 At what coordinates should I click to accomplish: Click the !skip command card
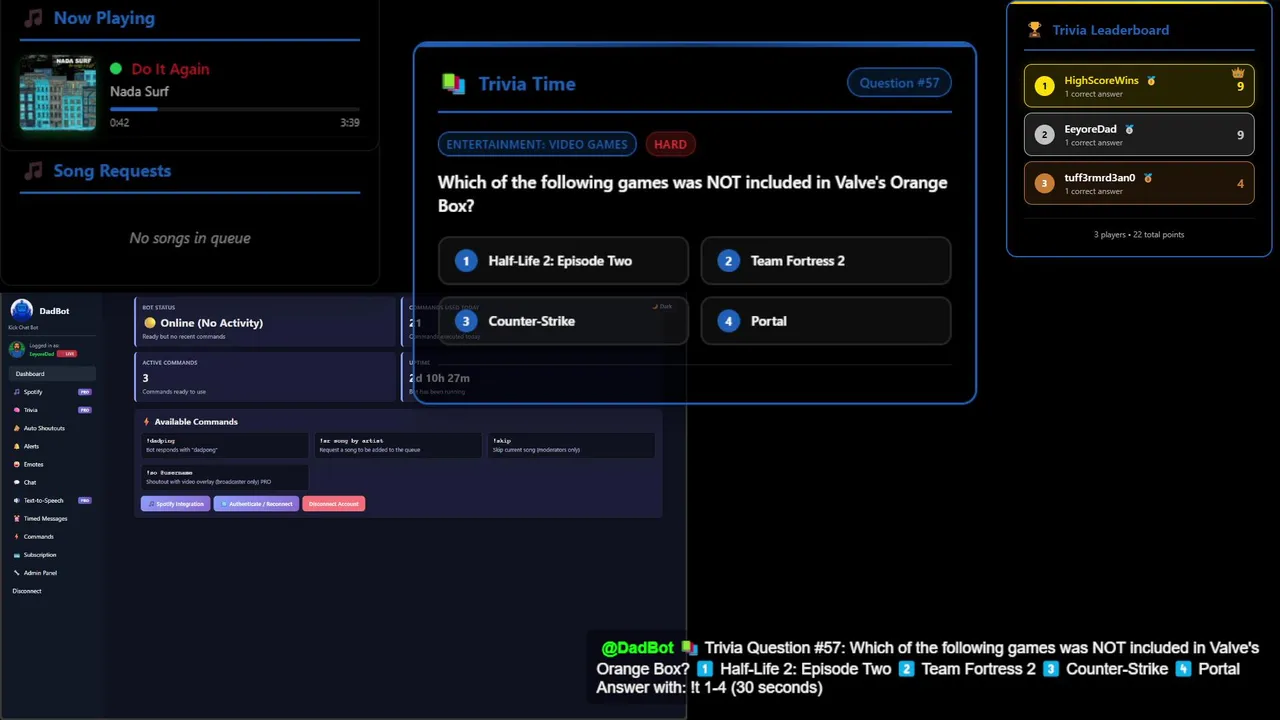coord(572,445)
